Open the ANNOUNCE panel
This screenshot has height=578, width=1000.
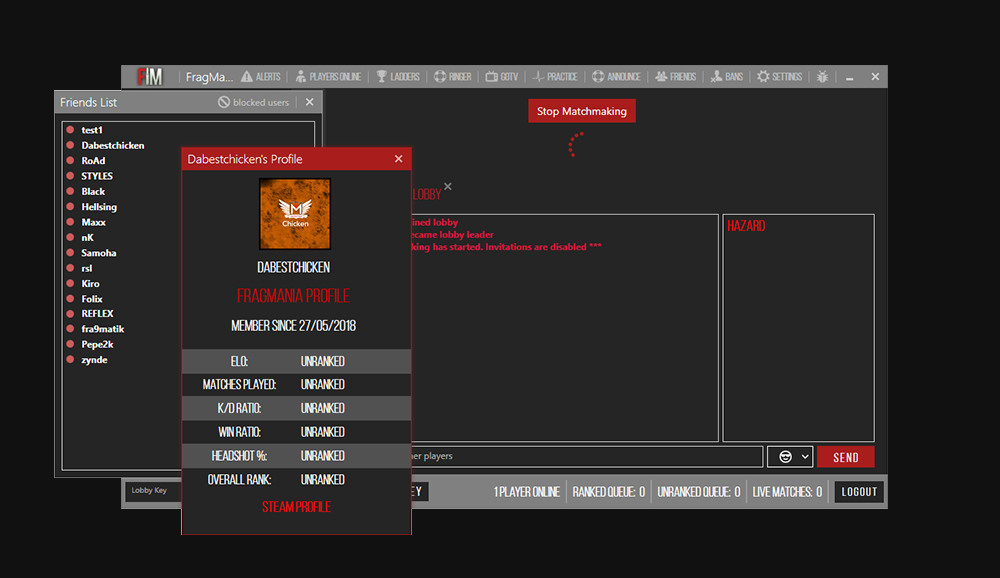coord(616,76)
